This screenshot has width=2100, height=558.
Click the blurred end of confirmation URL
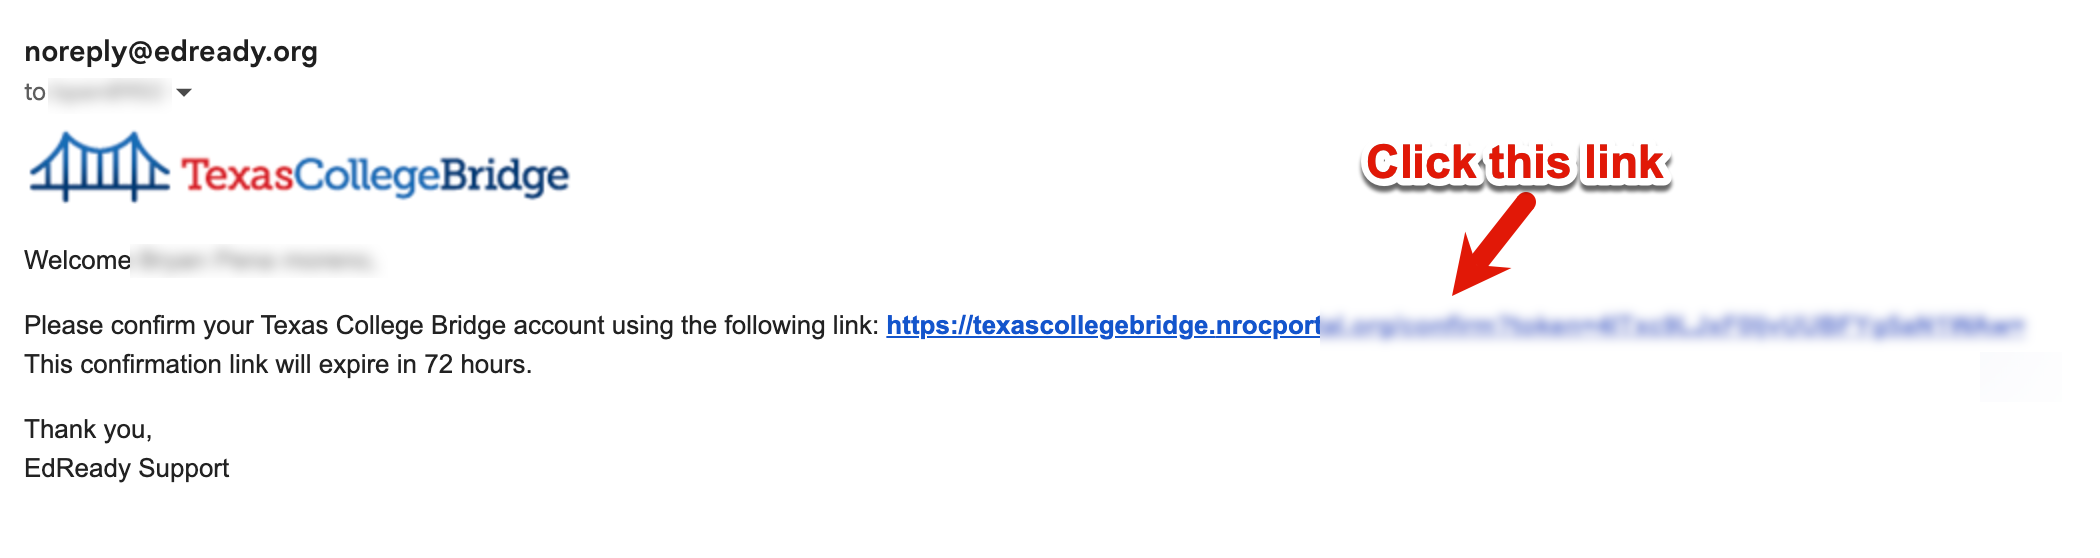(1672, 326)
